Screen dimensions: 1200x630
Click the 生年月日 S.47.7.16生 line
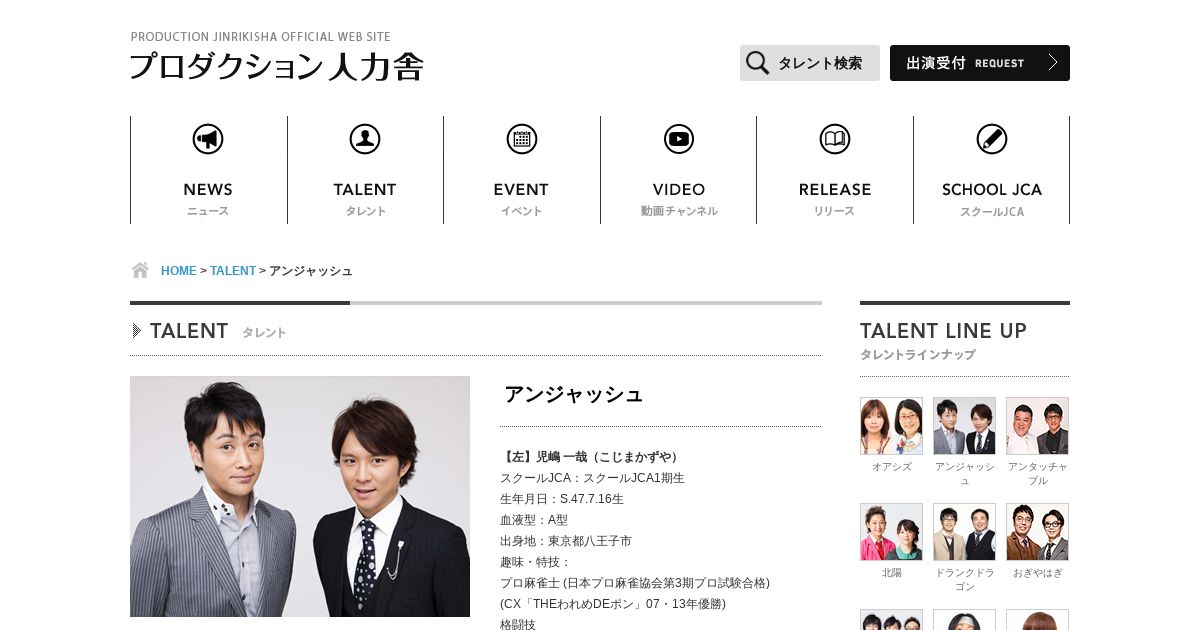pyautogui.click(x=562, y=499)
